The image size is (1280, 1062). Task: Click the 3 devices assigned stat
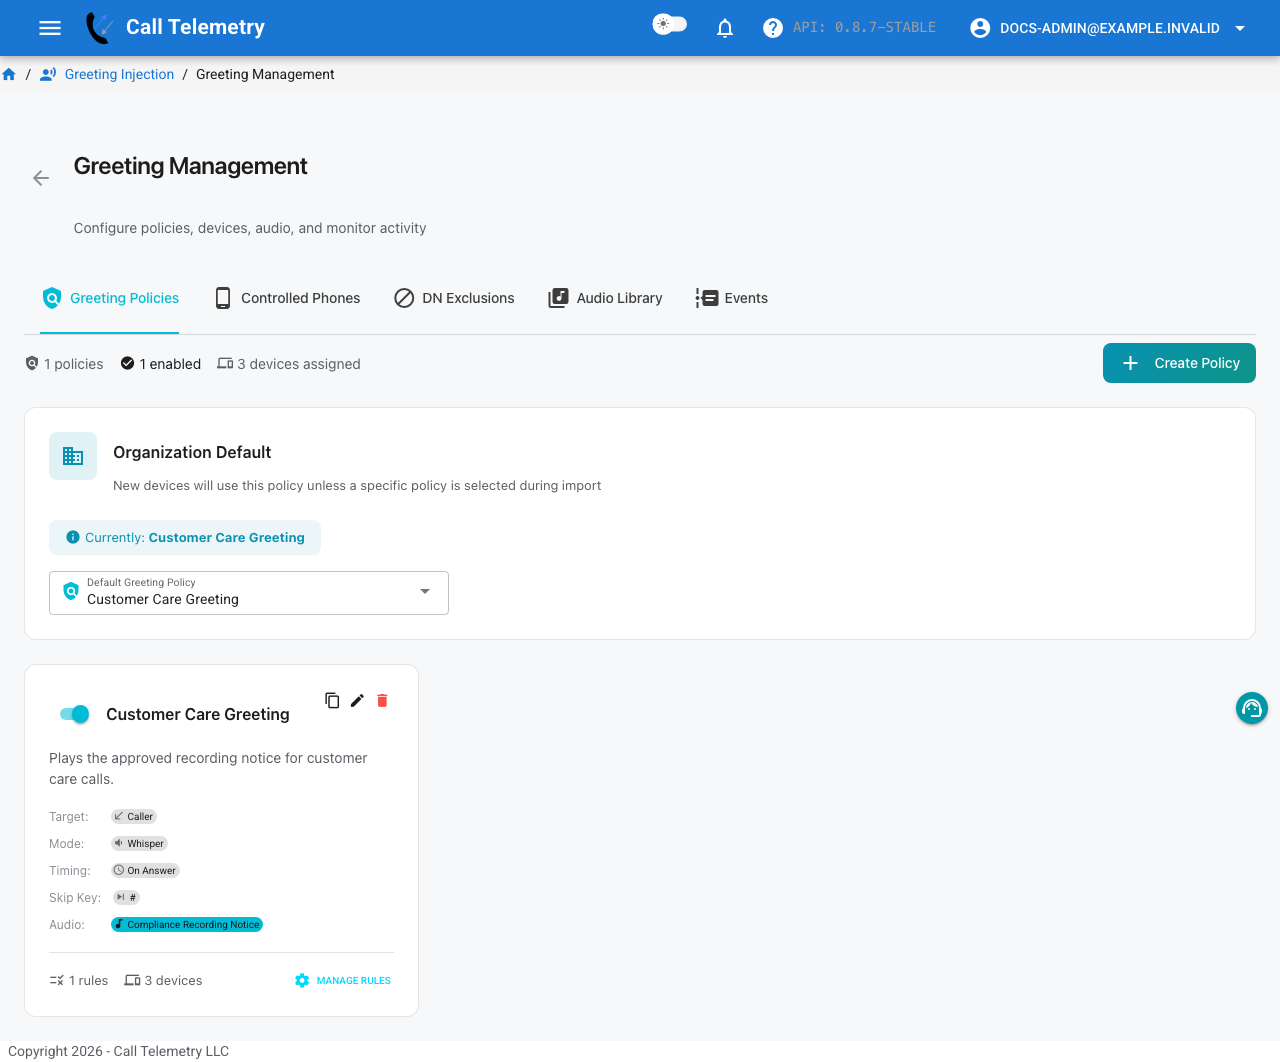289,364
